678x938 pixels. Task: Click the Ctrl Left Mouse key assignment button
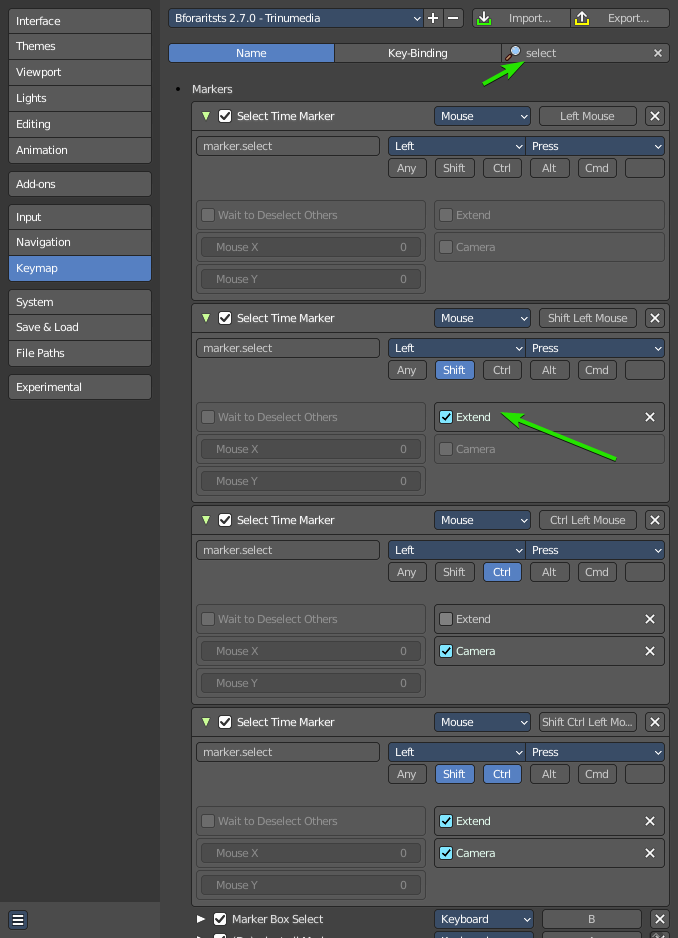click(588, 520)
